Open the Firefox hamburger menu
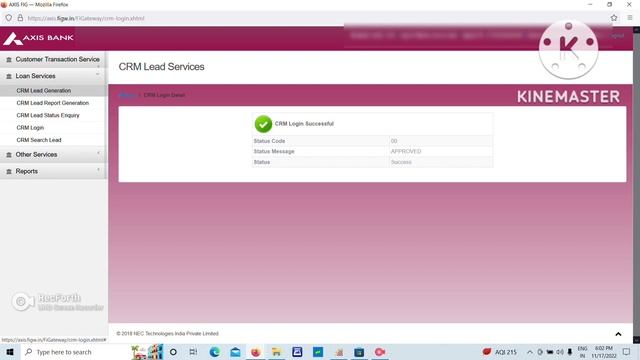Screen dimensions: 640x360 tap(630, 18)
